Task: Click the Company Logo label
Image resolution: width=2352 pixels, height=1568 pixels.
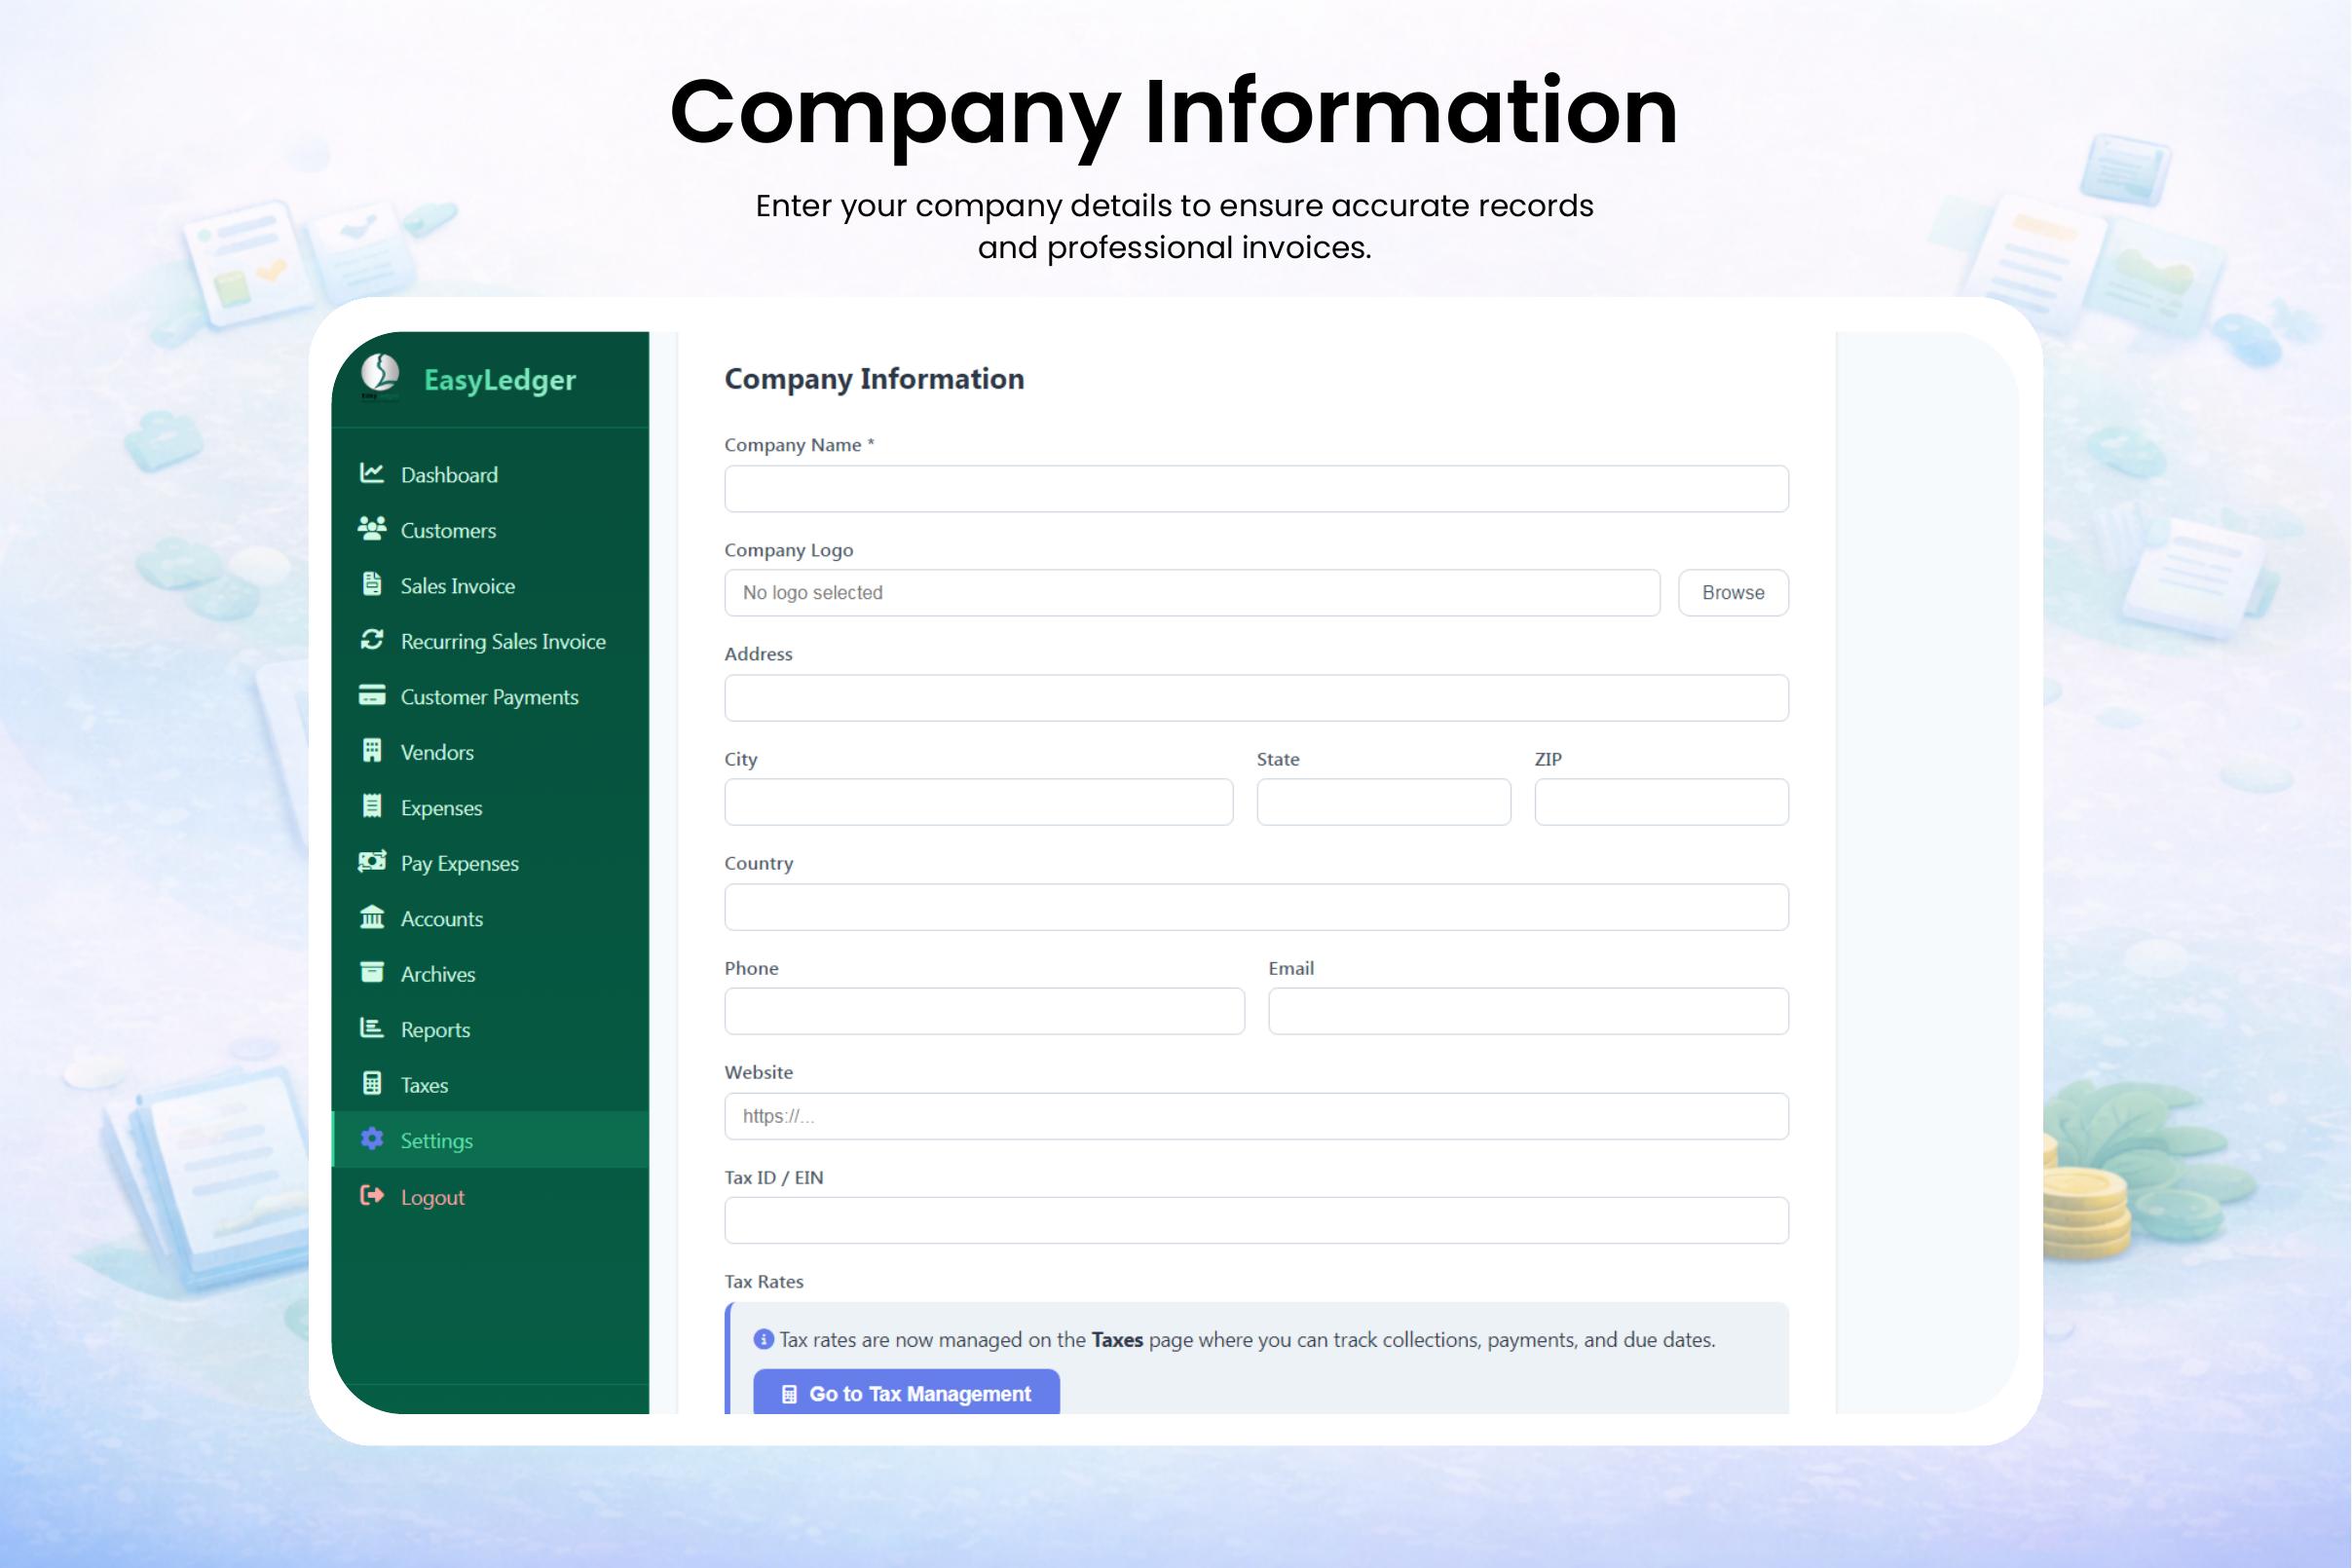Action: (788, 550)
